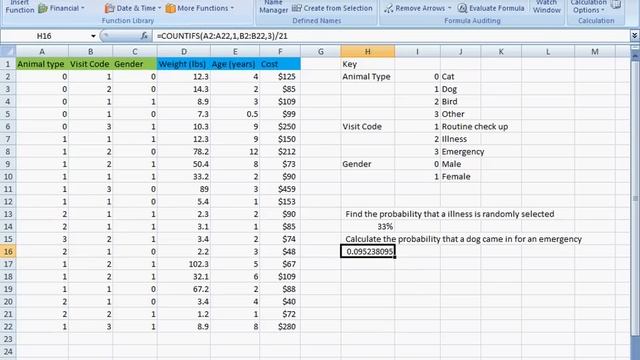Select the cell with weight 78.2

click(x=184, y=151)
